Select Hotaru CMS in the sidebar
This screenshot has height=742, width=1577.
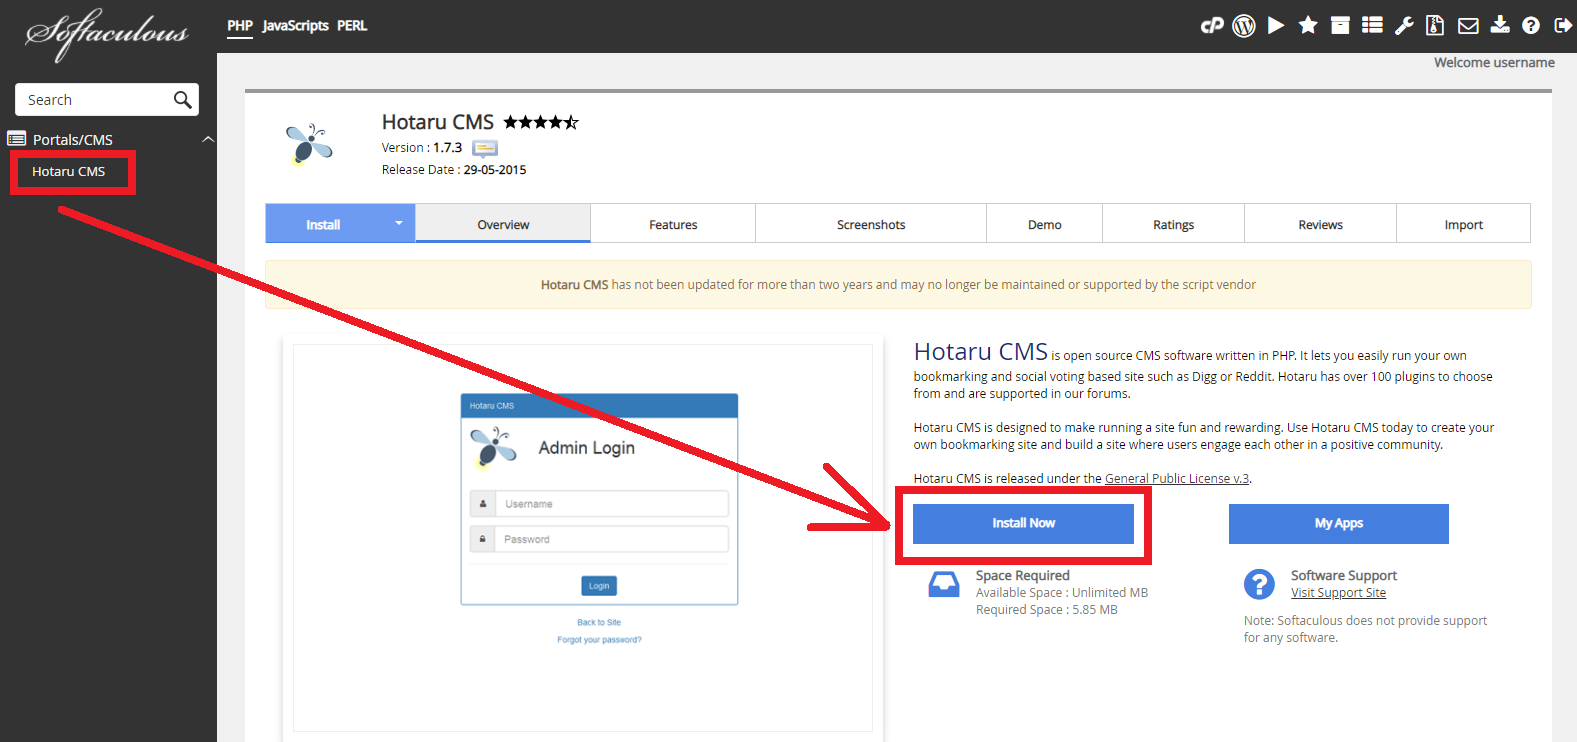point(69,171)
